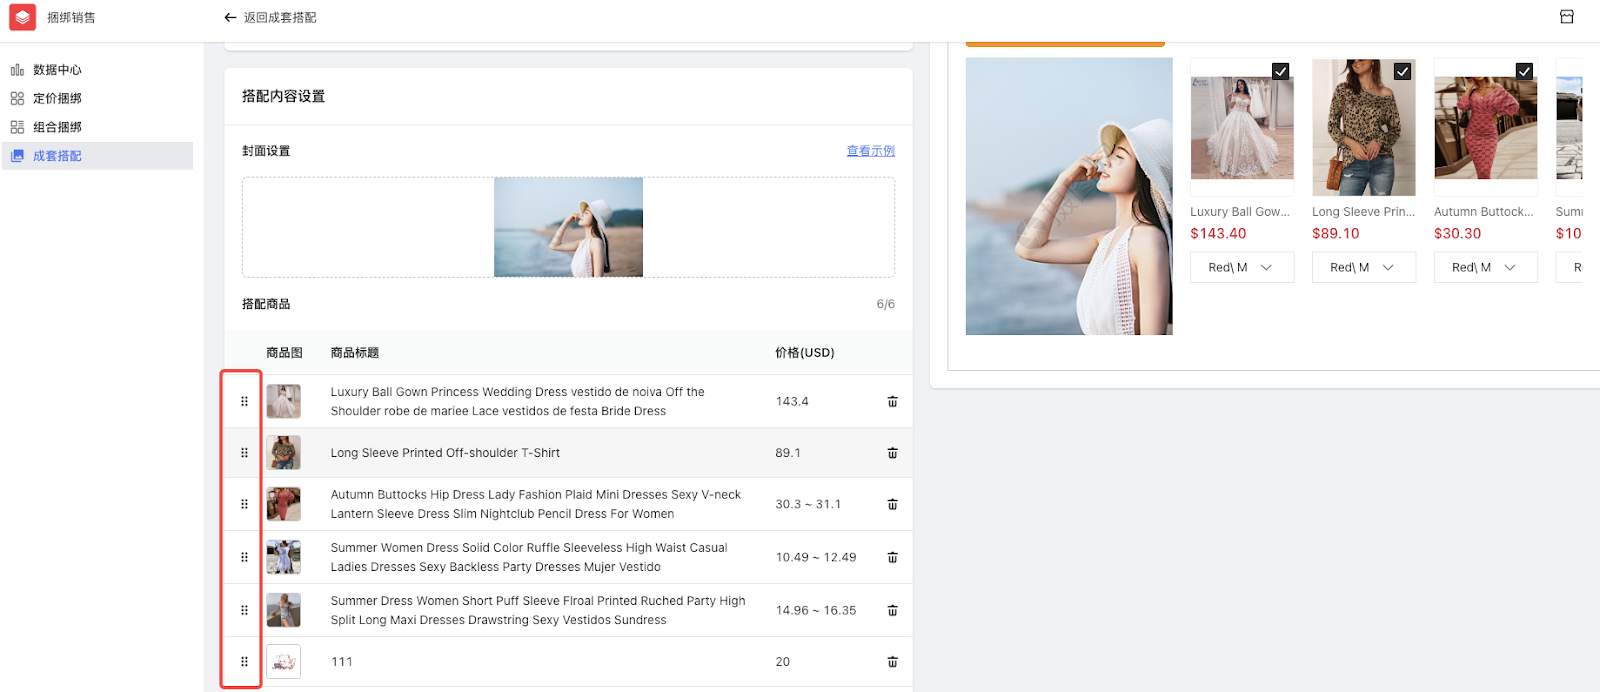Click the large preview cover photo
This screenshot has width=1600, height=692.
(1069, 196)
